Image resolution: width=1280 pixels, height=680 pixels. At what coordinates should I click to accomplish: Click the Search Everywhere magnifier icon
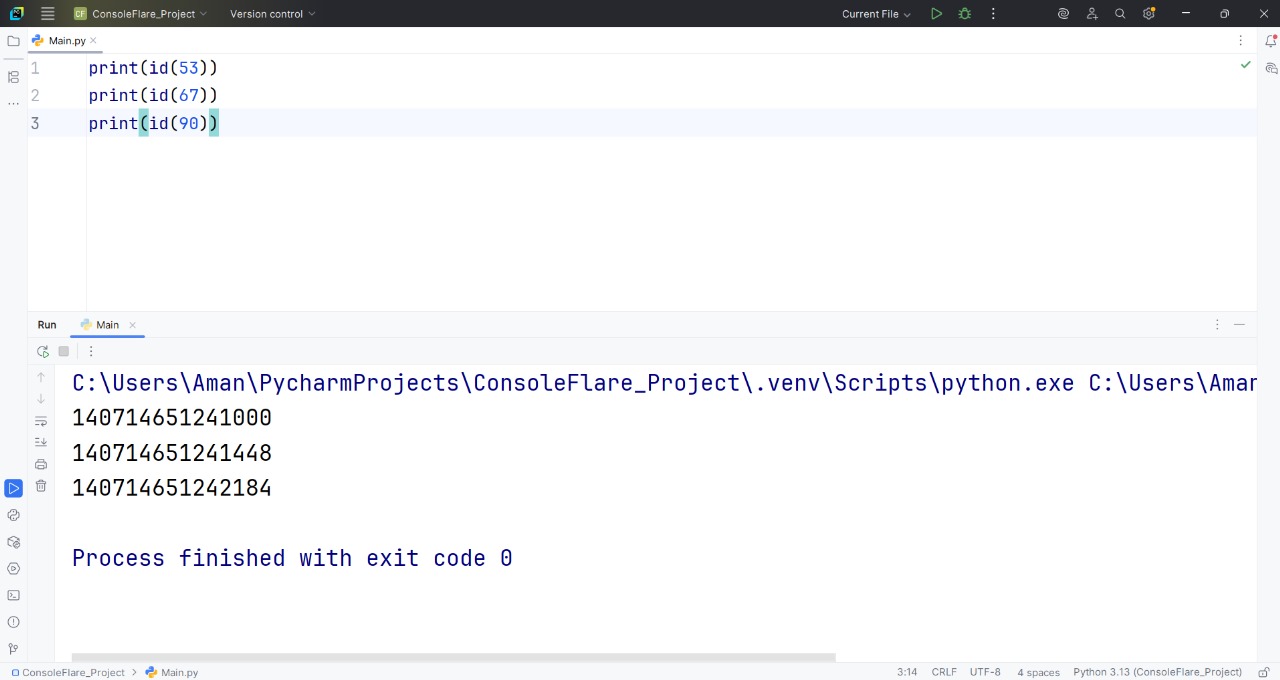[1120, 14]
